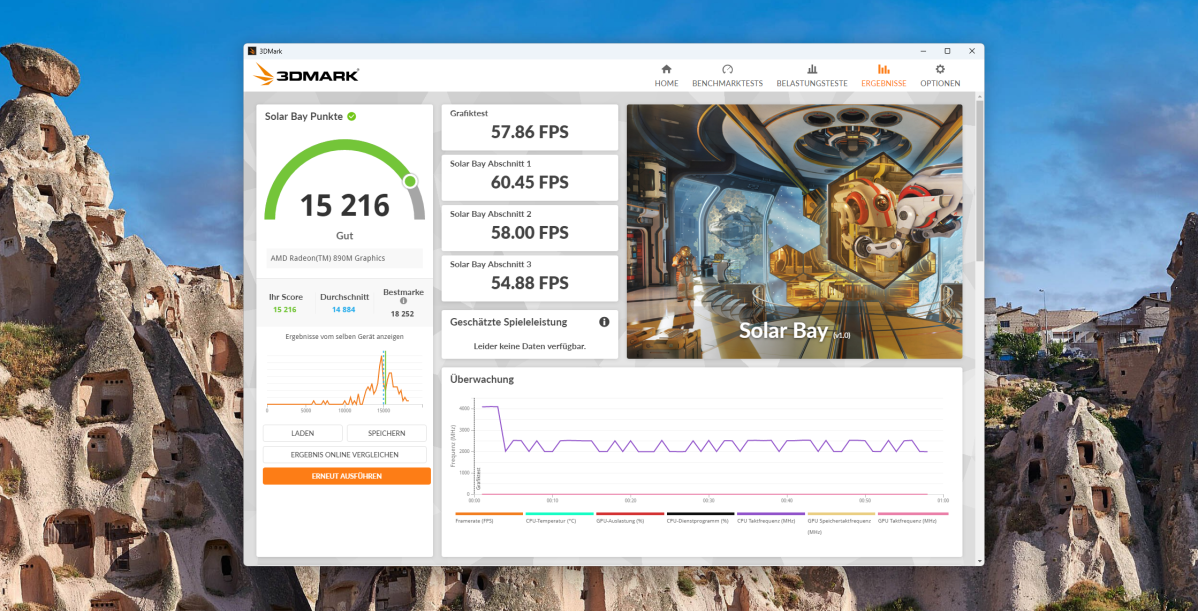This screenshot has width=1198, height=611.
Task: Open Optionen via the gear icon
Action: [940, 69]
